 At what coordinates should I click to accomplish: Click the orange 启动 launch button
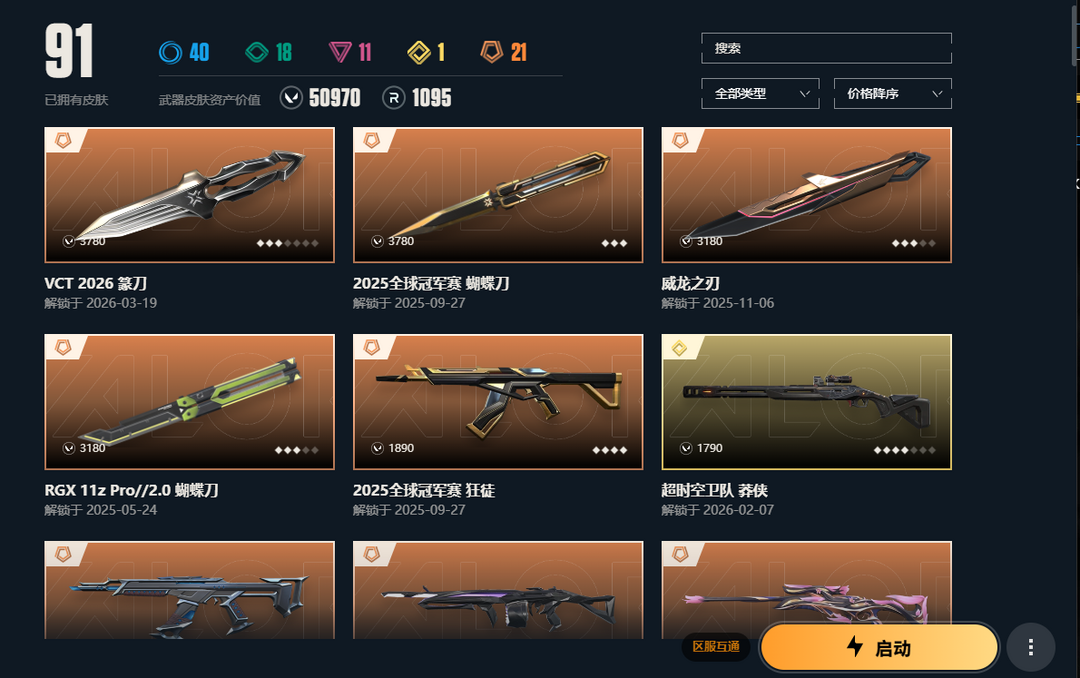[x=880, y=647]
